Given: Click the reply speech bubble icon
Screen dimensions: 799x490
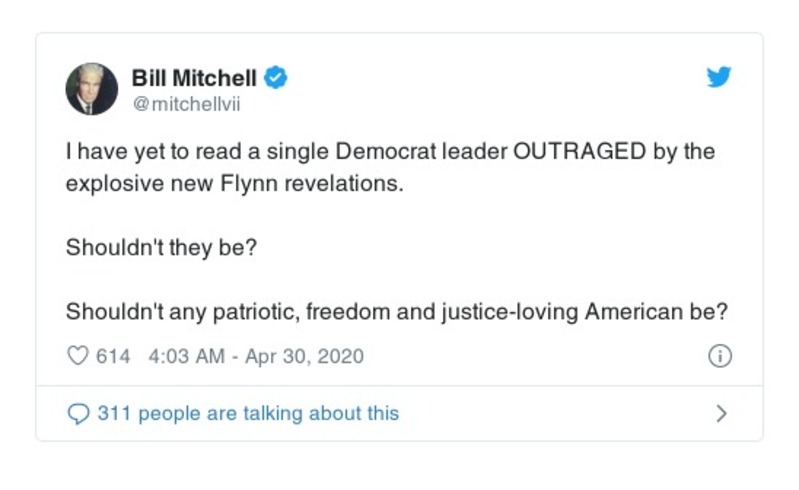Looking at the screenshot, I should click(77, 413).
